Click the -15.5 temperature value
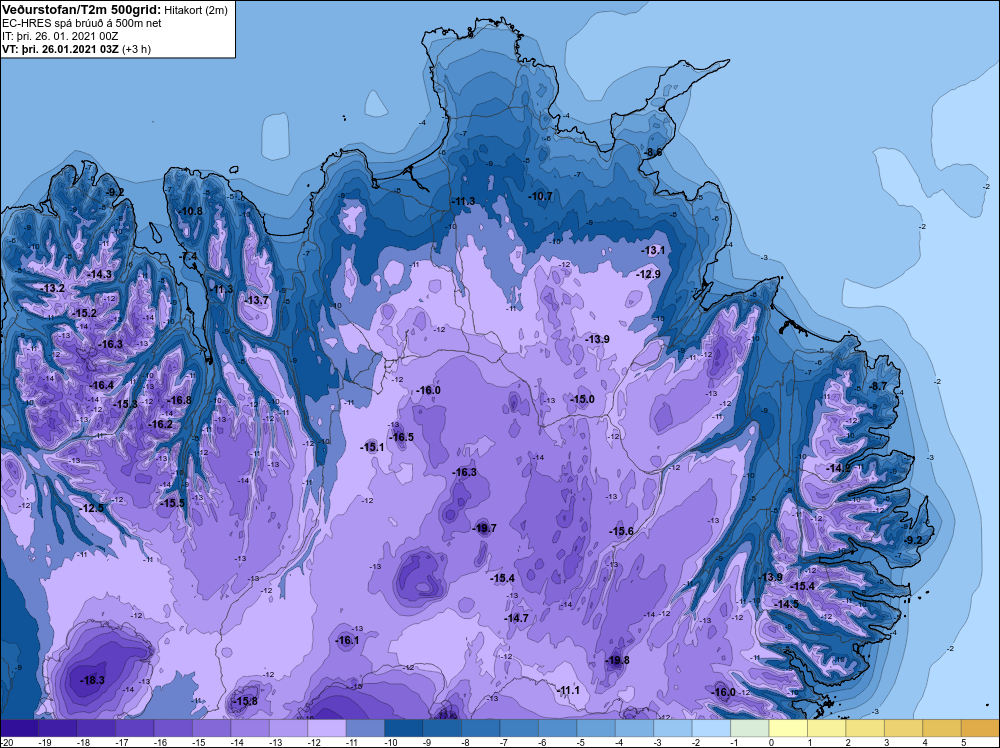The image size is (1000, 748). [x=172, y=503]
